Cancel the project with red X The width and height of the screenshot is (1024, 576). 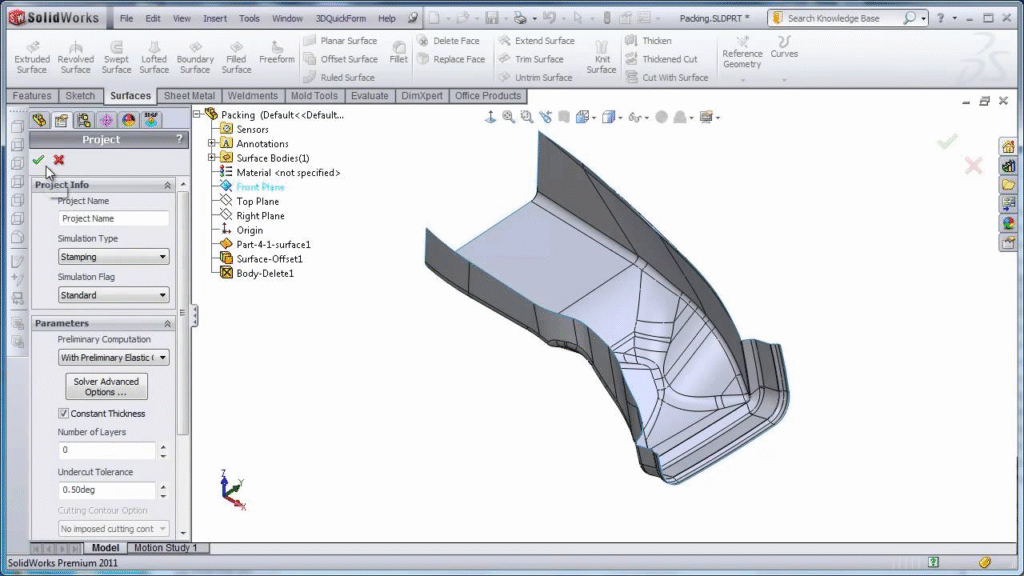(x=59, y=160)
